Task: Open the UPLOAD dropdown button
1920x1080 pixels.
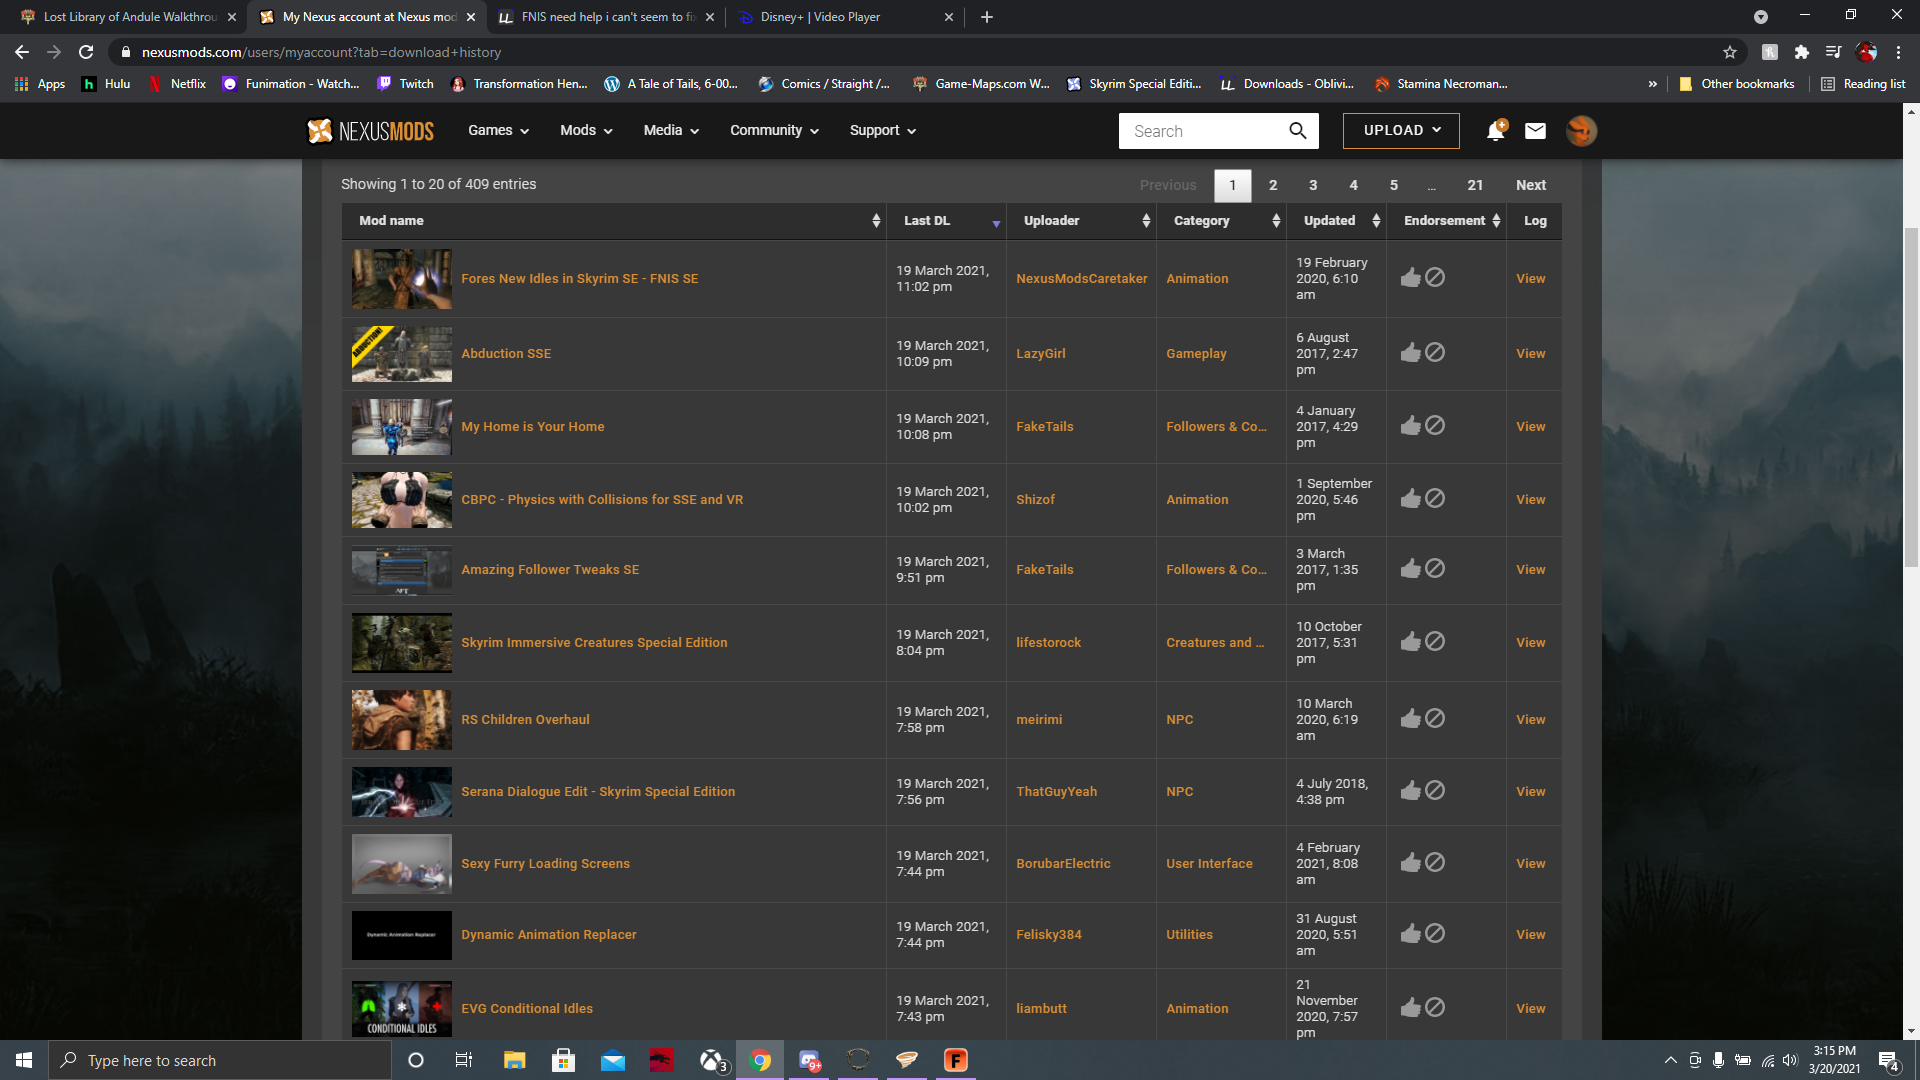Action: pos(1401,131)
